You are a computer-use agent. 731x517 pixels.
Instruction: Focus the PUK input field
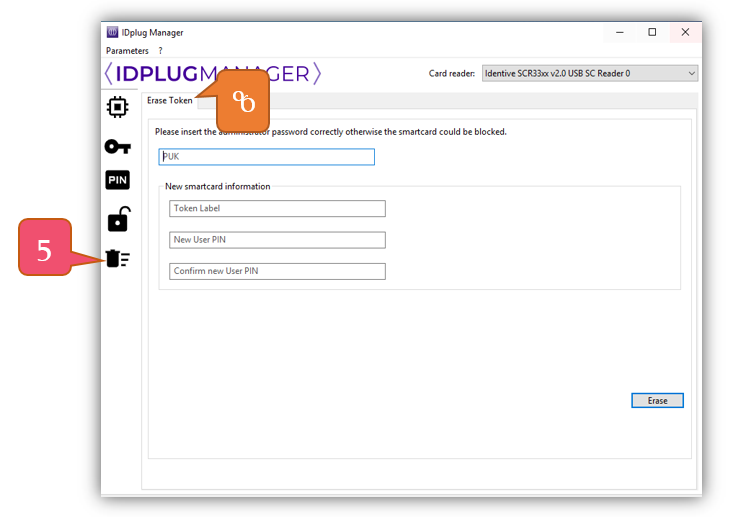pyautogui.click(x=266, y=157)
